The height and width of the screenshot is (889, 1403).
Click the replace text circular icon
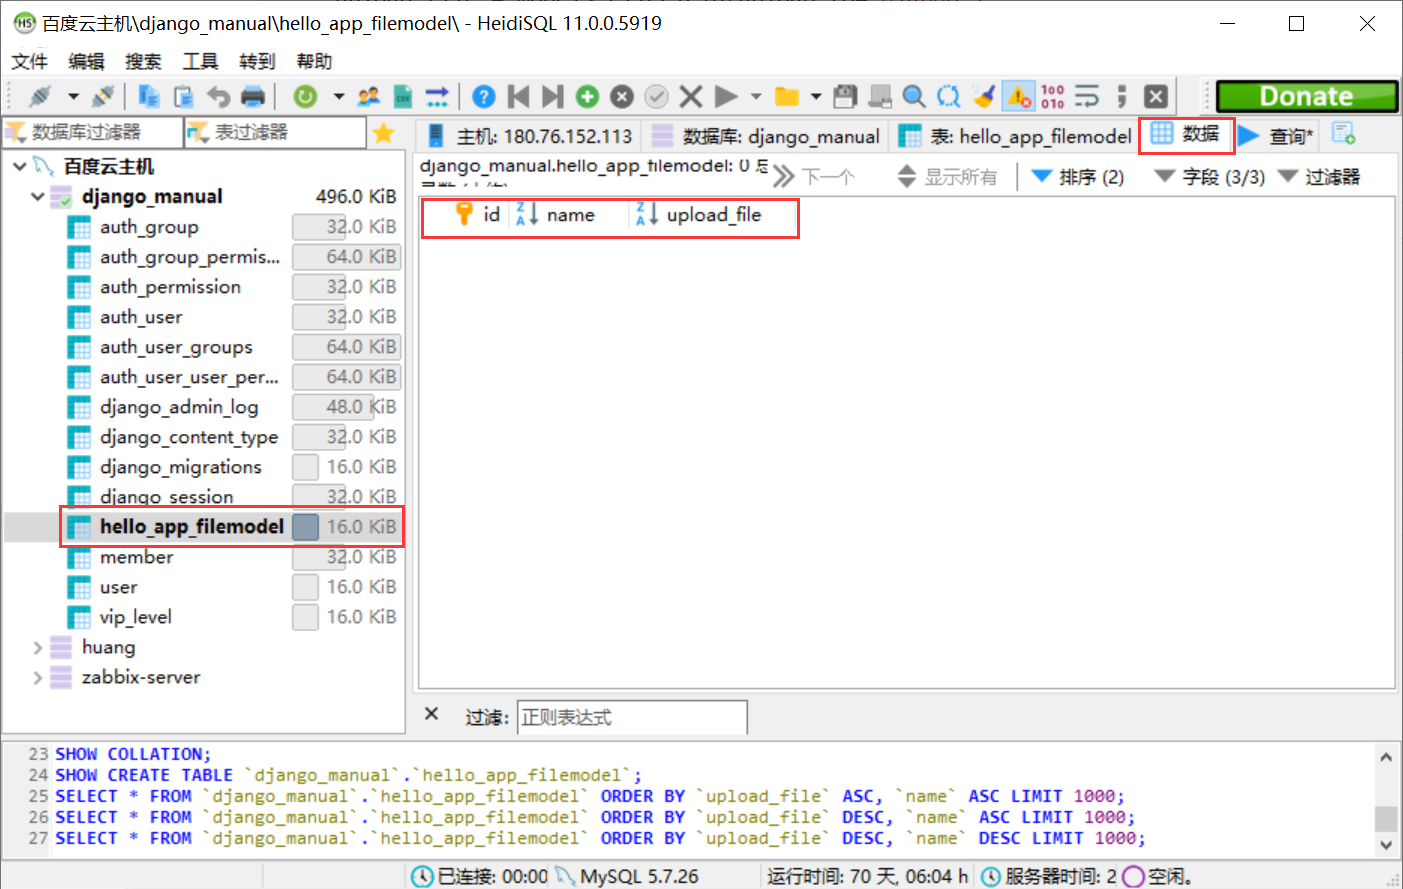pyautogui.click(x=948, y=96)
